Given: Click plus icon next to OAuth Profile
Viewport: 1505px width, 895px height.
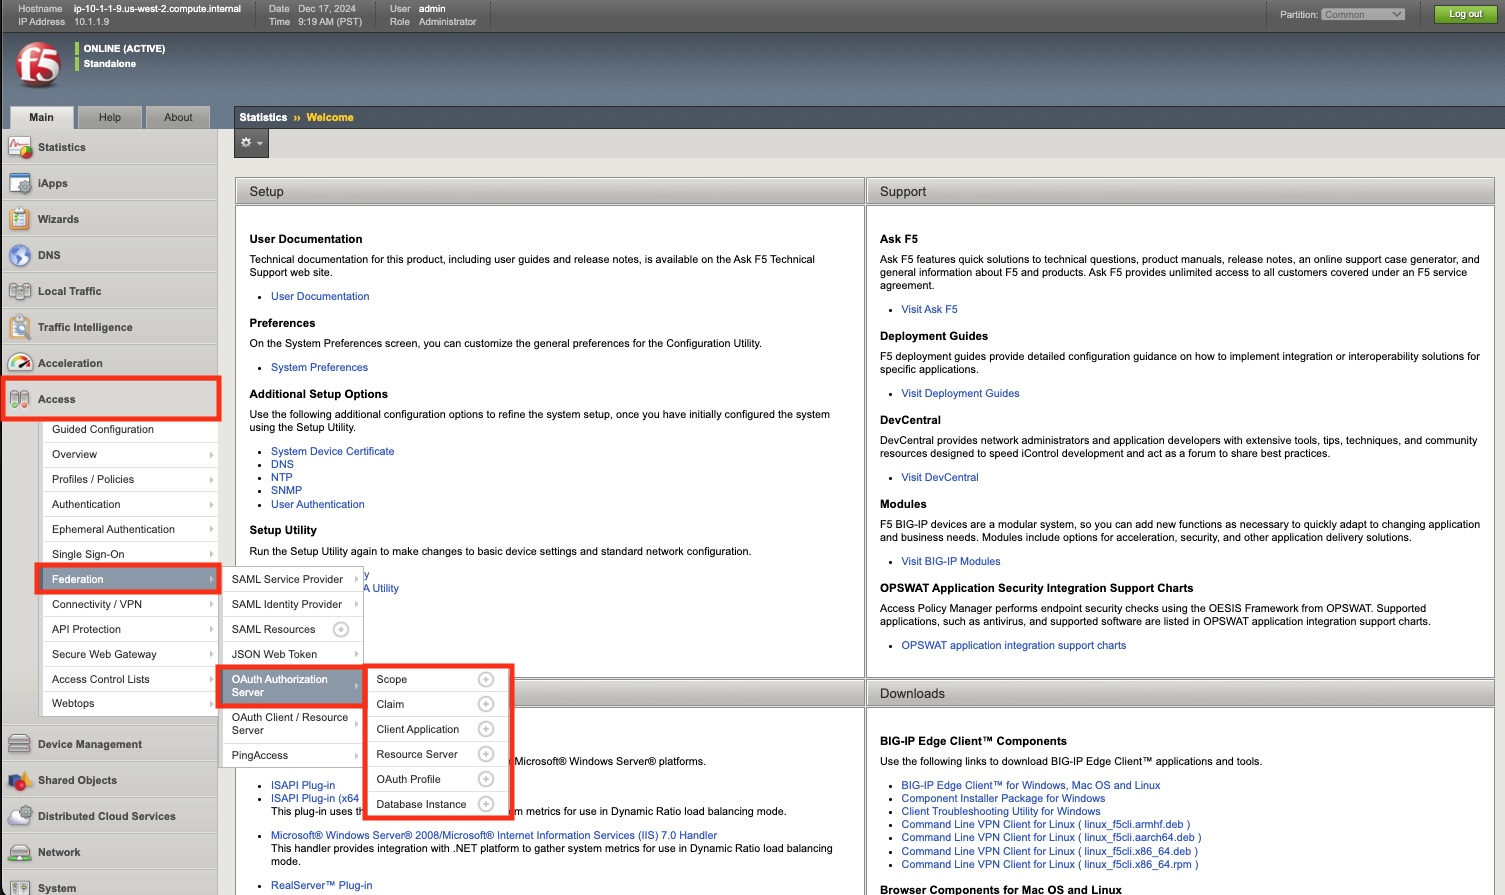Looking at the screenshot, I should (486, 779).
